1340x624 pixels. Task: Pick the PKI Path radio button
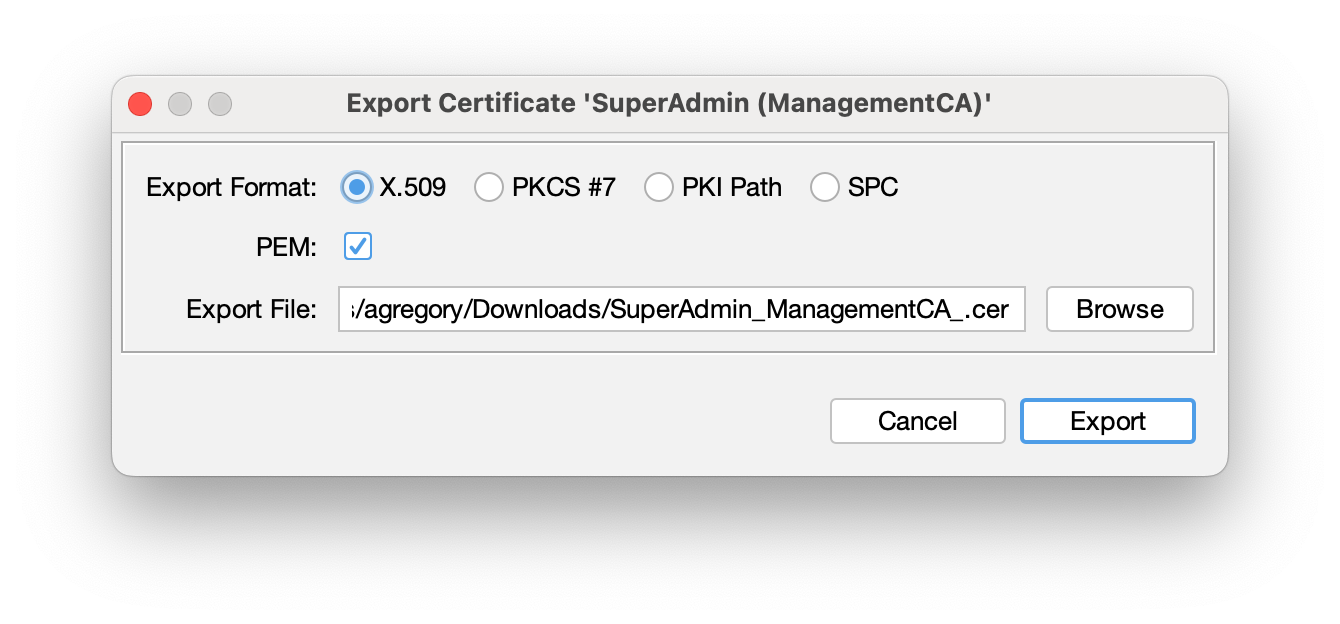(x=659, y=187)
